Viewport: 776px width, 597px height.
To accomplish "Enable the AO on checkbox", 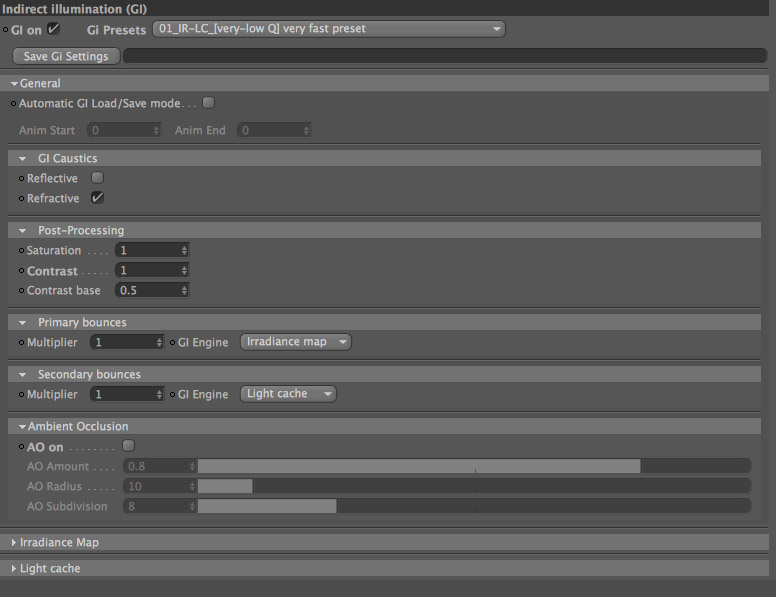I will [x=128, y=446].
